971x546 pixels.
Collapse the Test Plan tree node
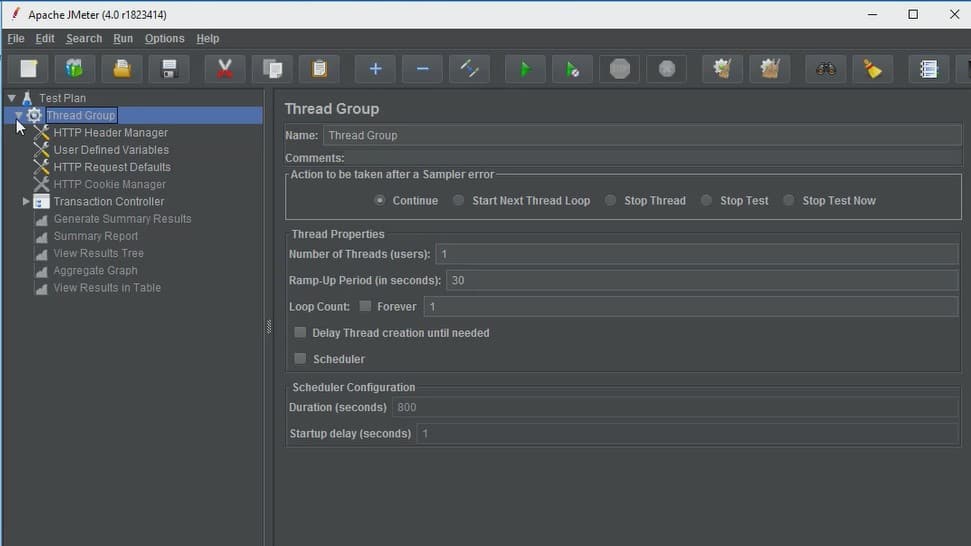(12, 98)
